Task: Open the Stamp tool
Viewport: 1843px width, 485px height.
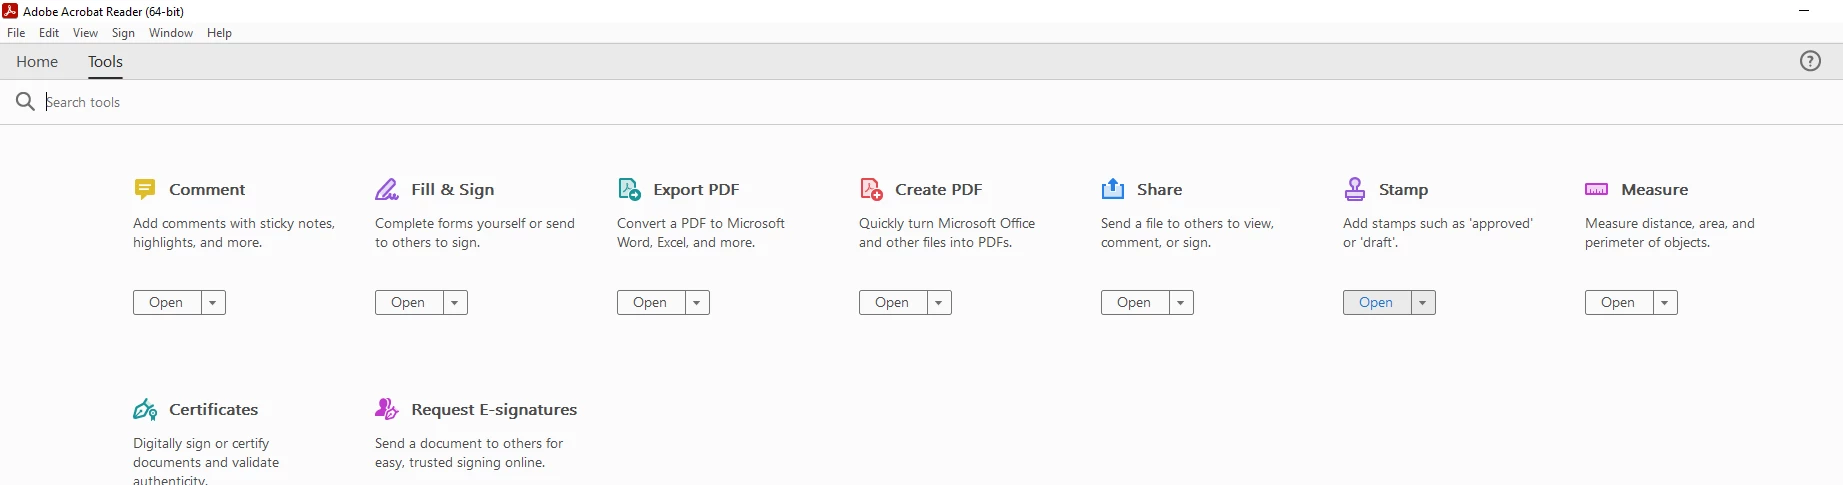Action: click(1377, 303)
